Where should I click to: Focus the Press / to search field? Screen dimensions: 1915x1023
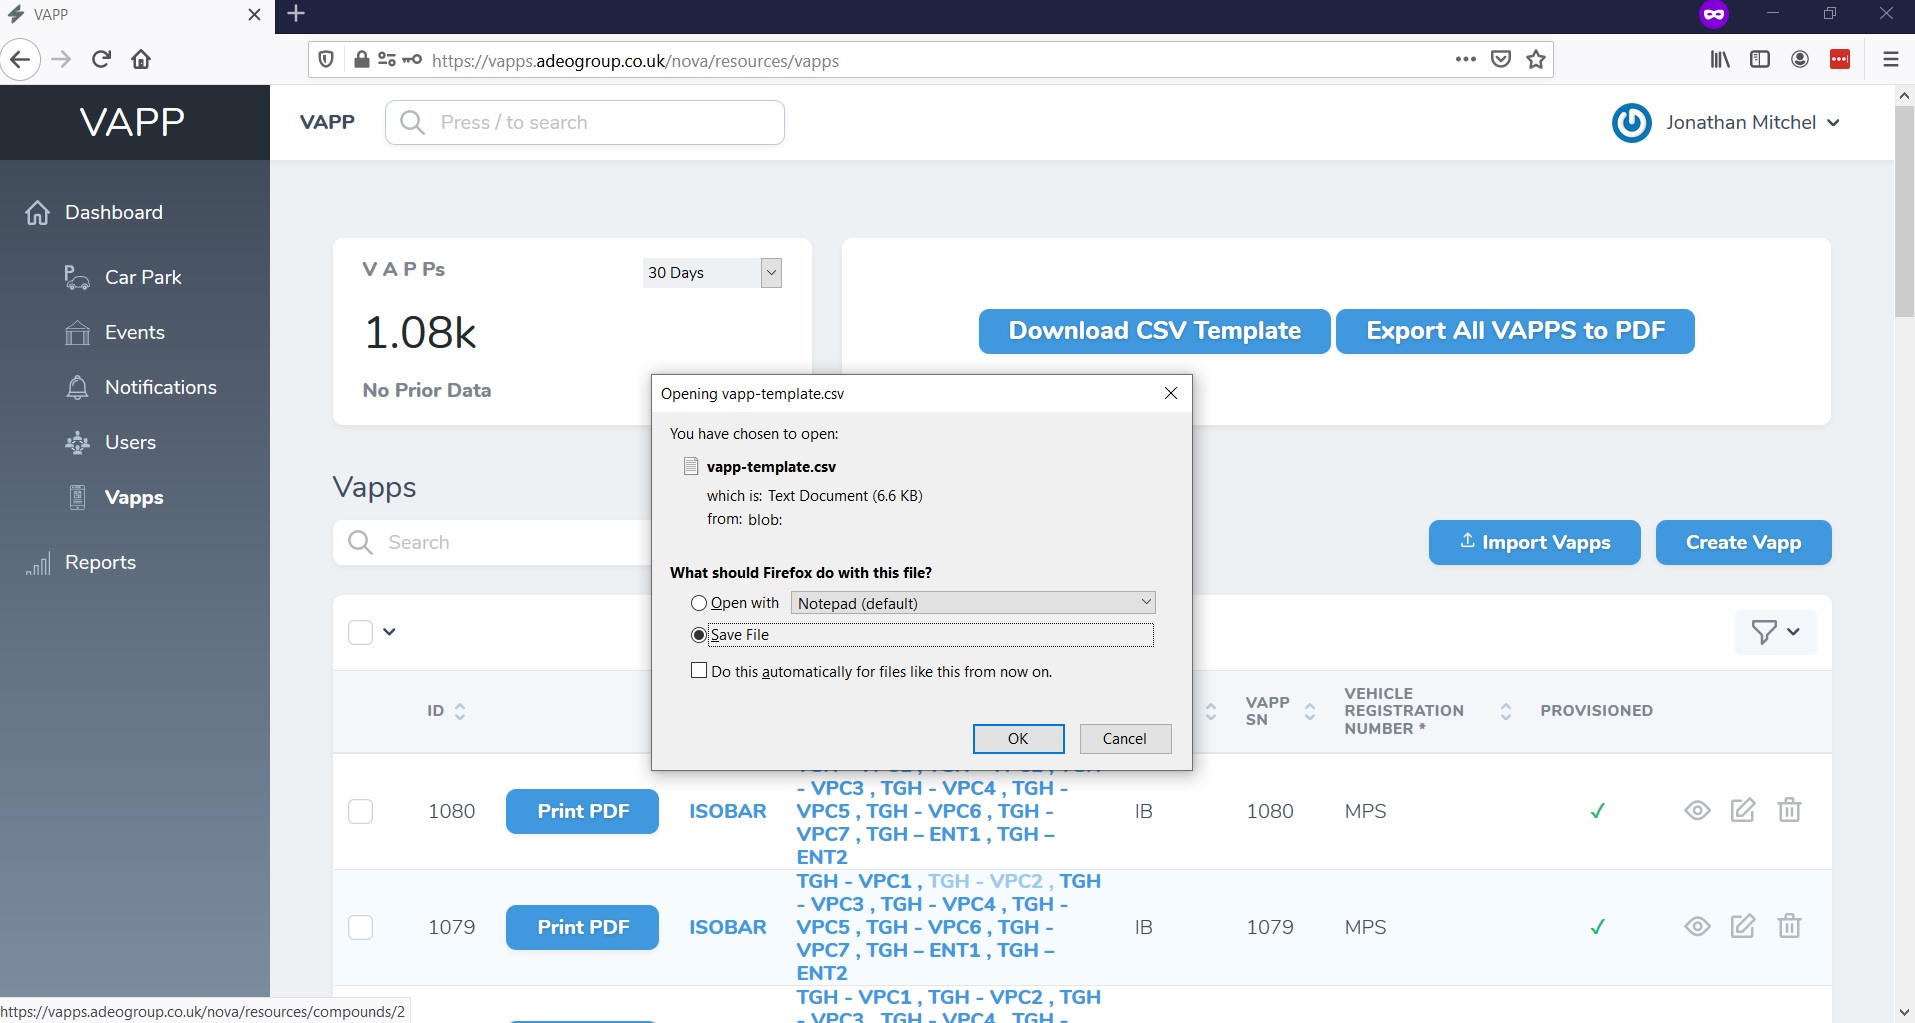[585, 122]
